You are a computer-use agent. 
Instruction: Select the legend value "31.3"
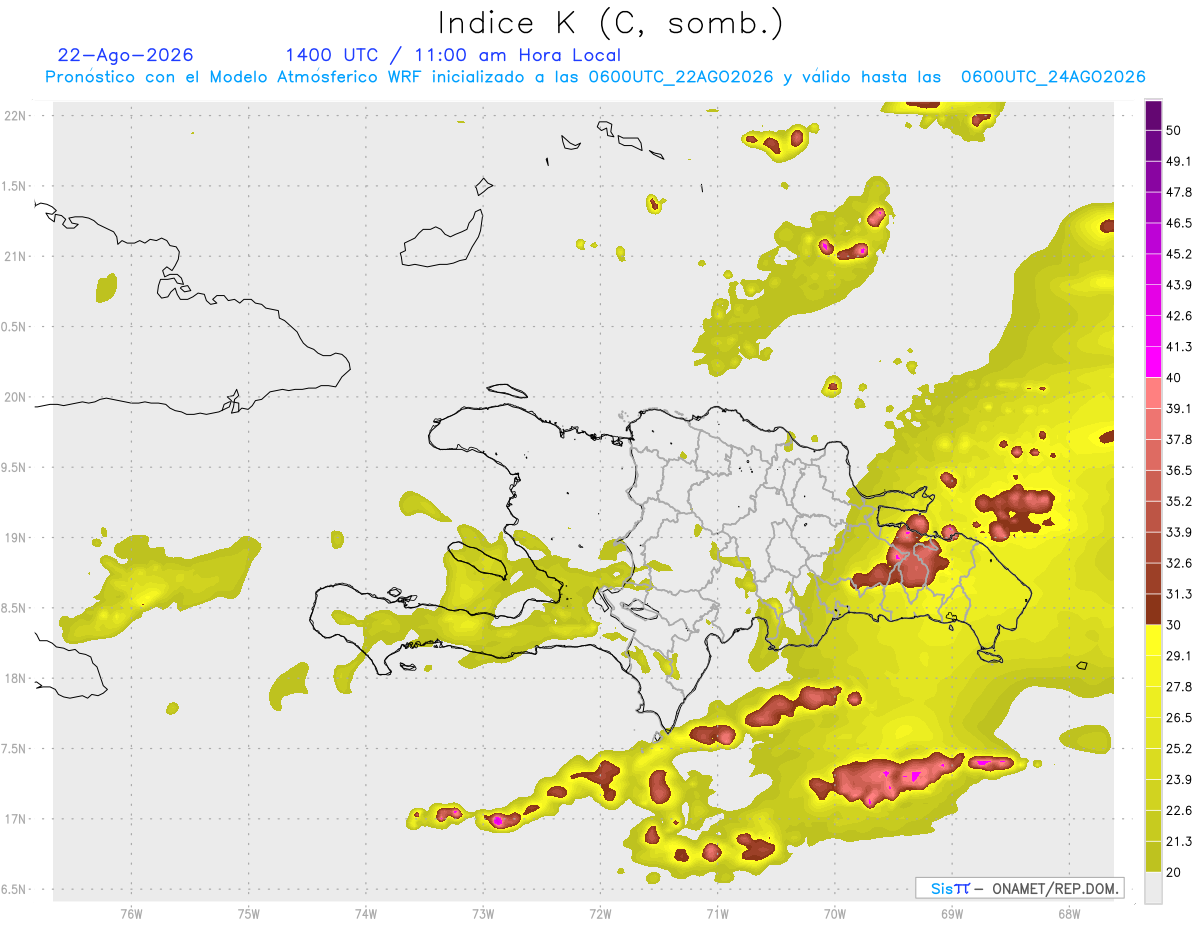point(1180,594)
